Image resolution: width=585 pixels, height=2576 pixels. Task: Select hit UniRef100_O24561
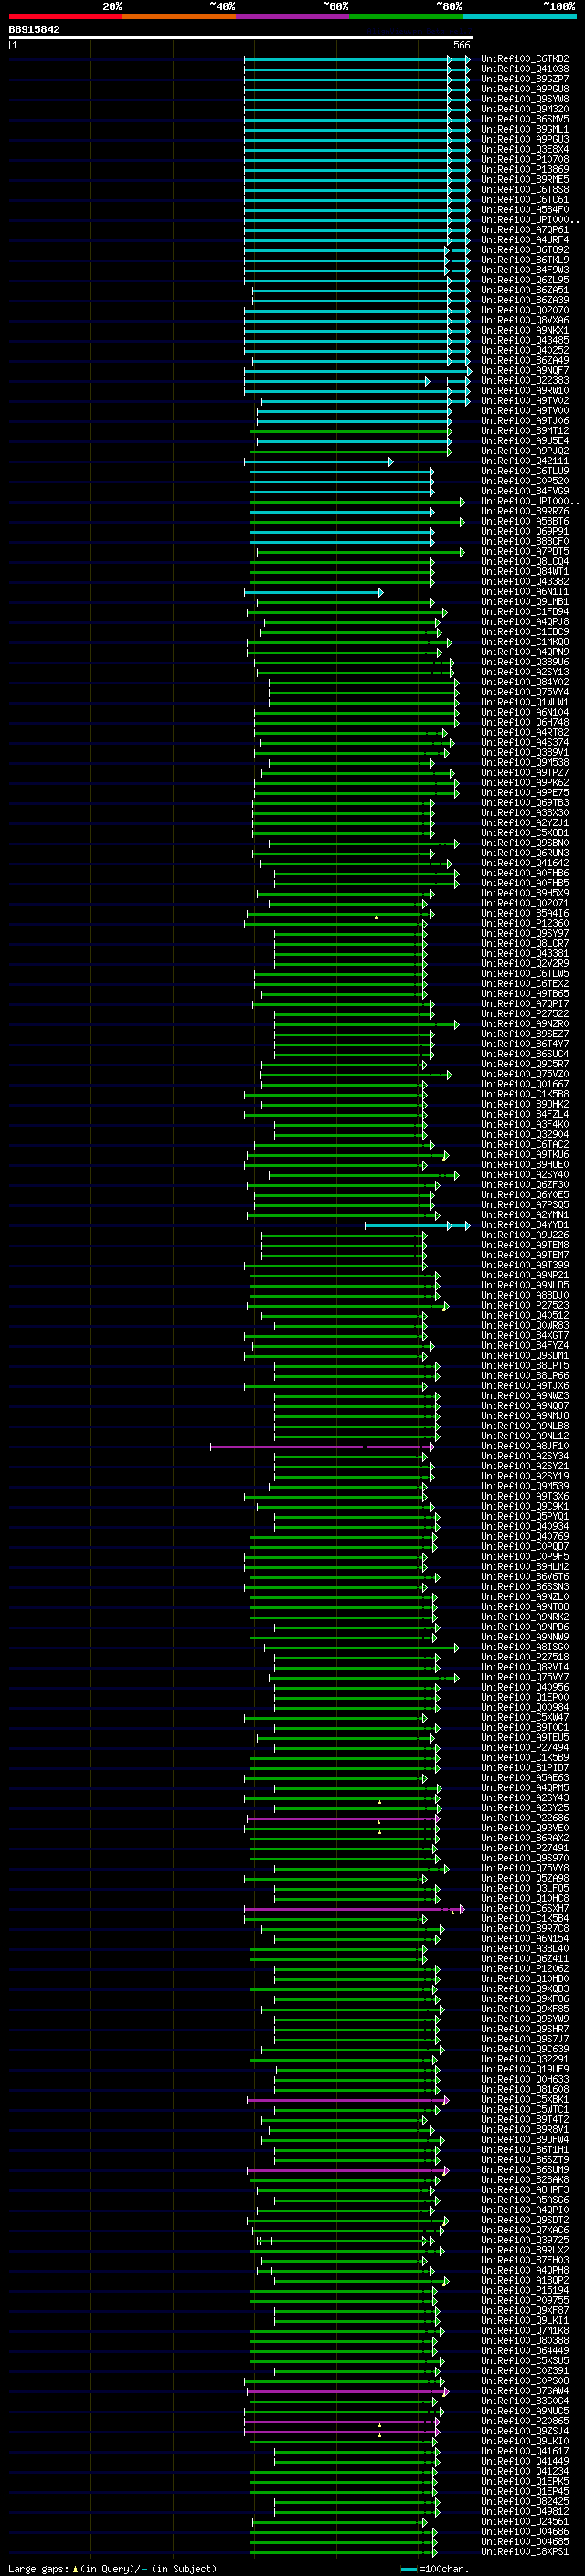[x=525, y=2521]
